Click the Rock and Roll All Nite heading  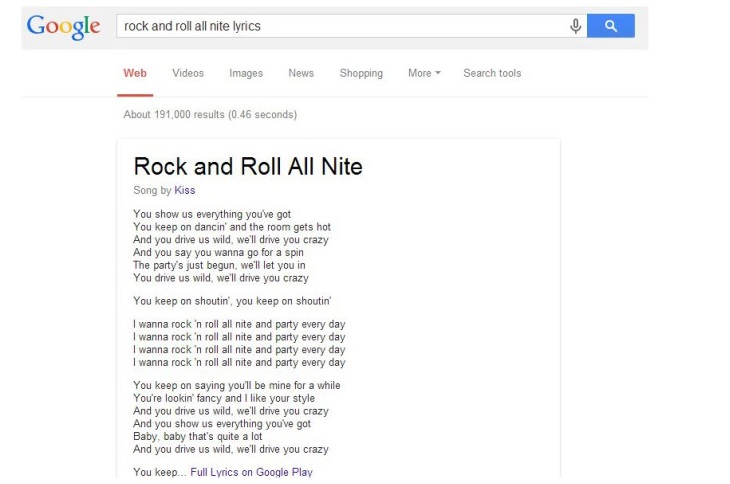coord(248,166)
